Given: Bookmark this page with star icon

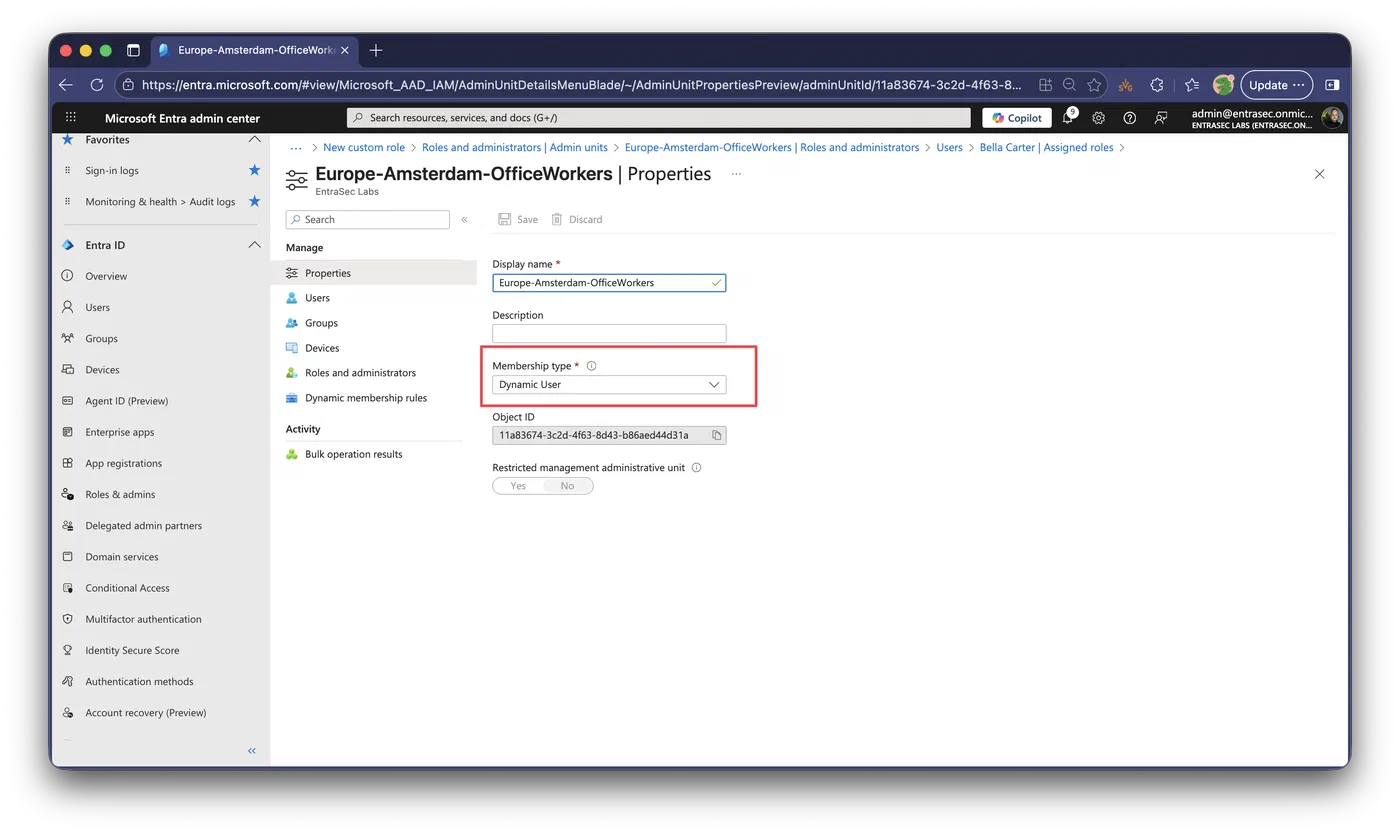Looking at the screenshot, I should 1094,85.
